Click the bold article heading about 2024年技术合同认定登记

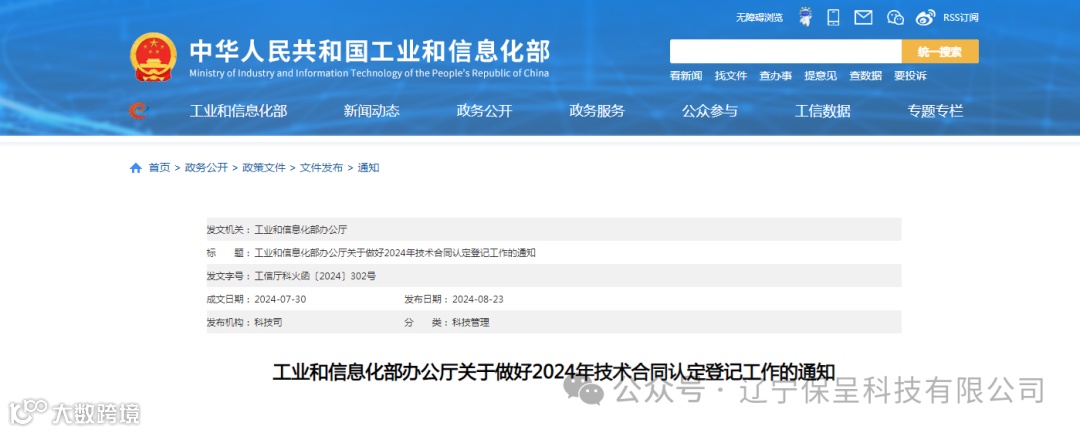(x=554, y=372)
